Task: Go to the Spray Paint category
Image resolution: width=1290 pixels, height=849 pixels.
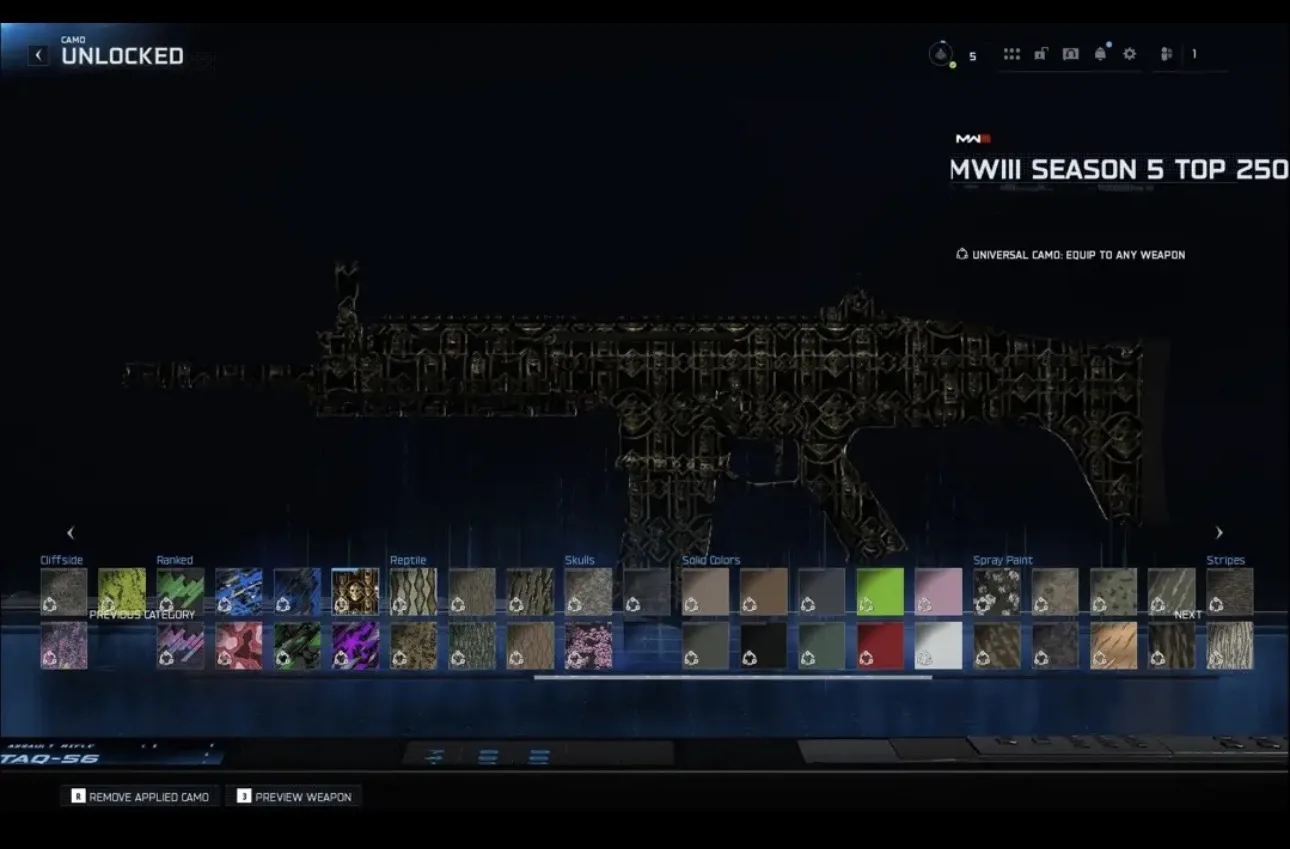Action: click(1002, 560)
